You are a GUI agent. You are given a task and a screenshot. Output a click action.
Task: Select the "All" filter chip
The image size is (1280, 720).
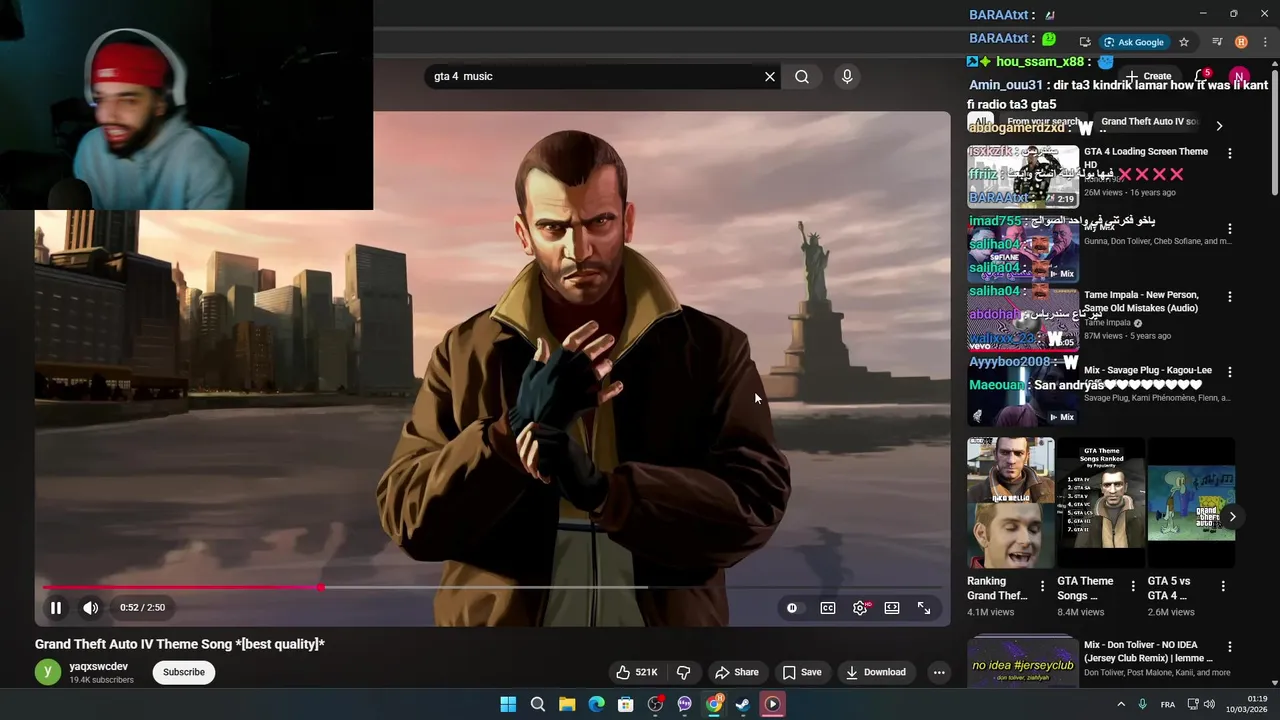click(x=981, y=122)
